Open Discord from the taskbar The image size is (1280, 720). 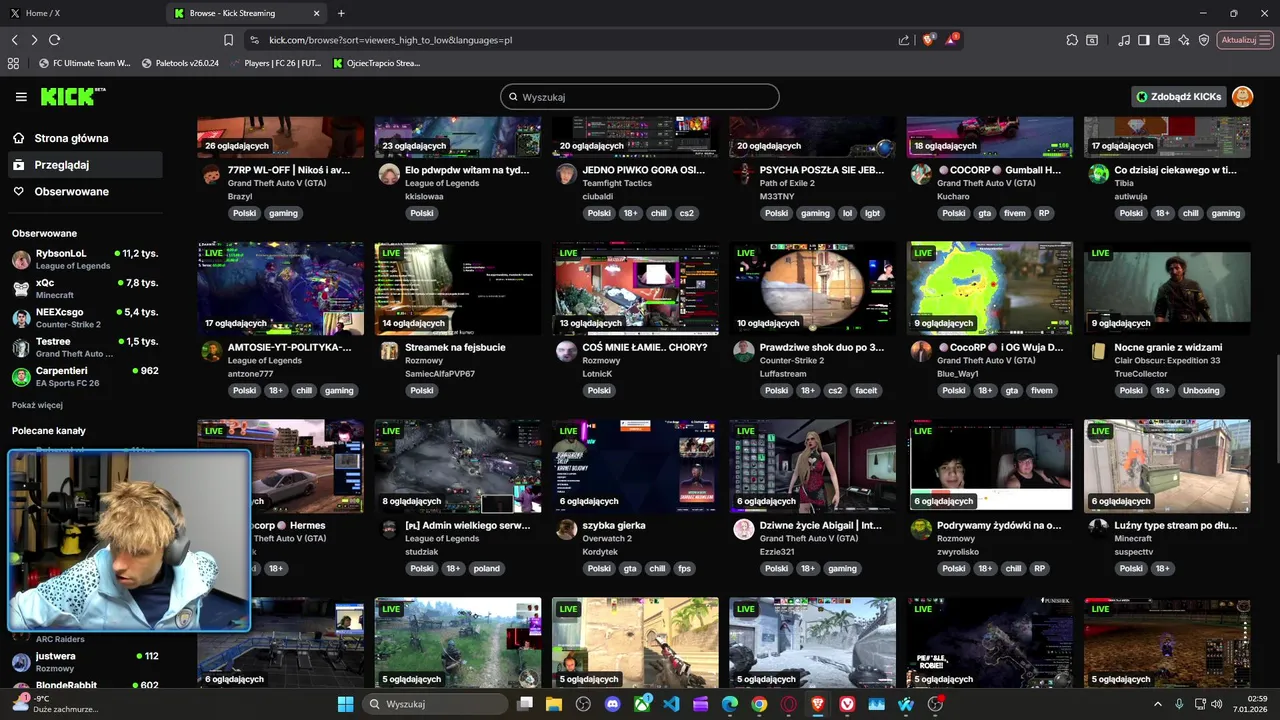click(612, 704)
